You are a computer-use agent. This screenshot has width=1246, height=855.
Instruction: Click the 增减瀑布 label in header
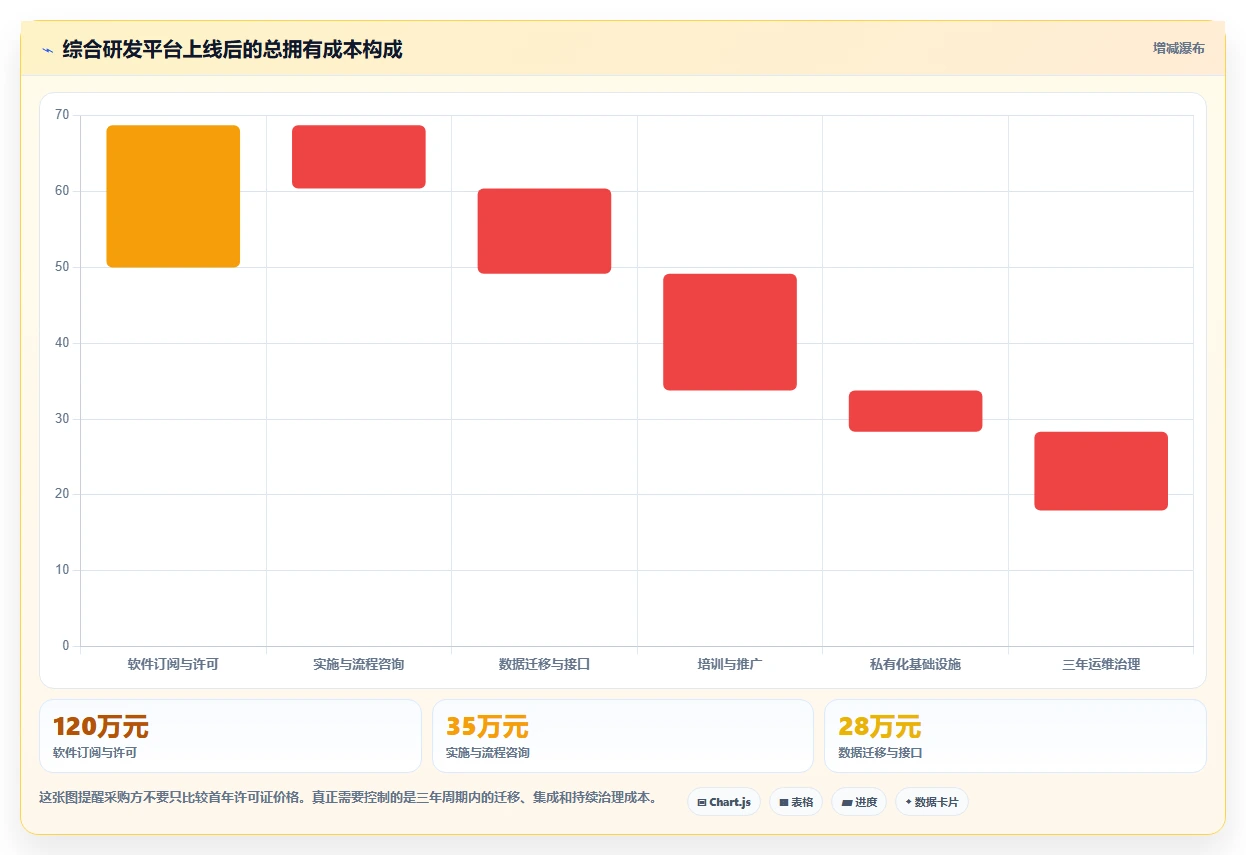coord(1178,48)
